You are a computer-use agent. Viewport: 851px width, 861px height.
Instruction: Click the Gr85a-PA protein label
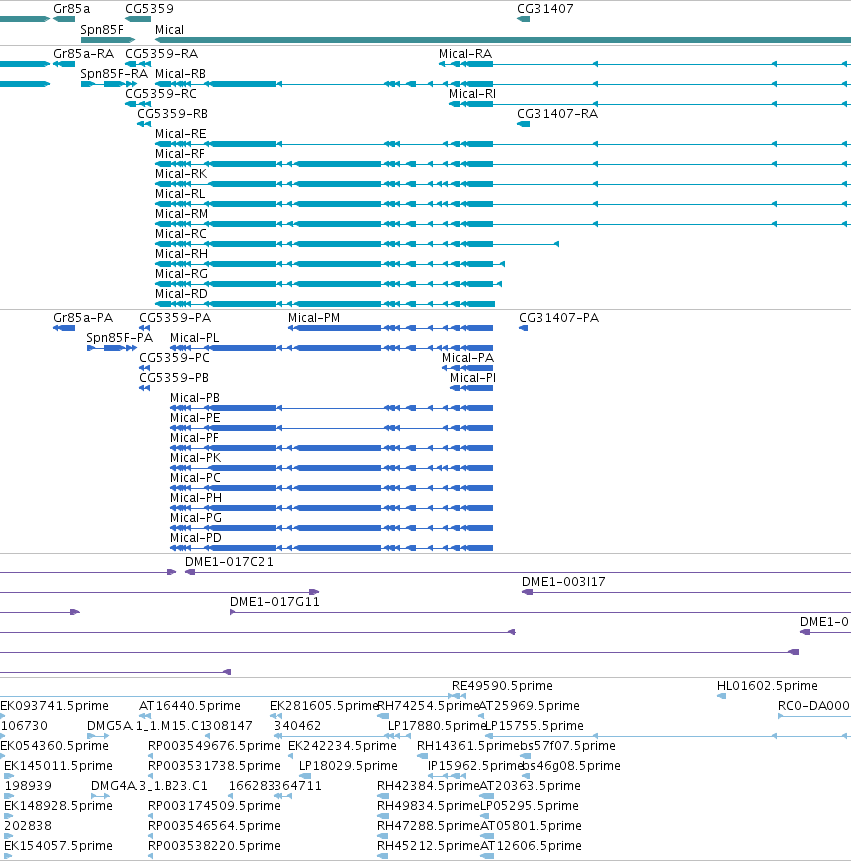(x=83, y=318)
